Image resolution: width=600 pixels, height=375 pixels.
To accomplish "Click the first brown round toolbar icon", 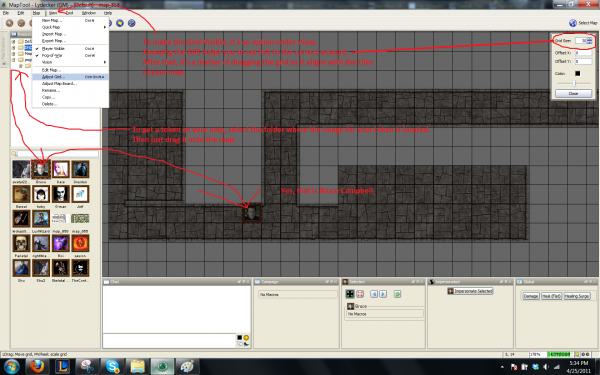I will click(x=10, y=23).
